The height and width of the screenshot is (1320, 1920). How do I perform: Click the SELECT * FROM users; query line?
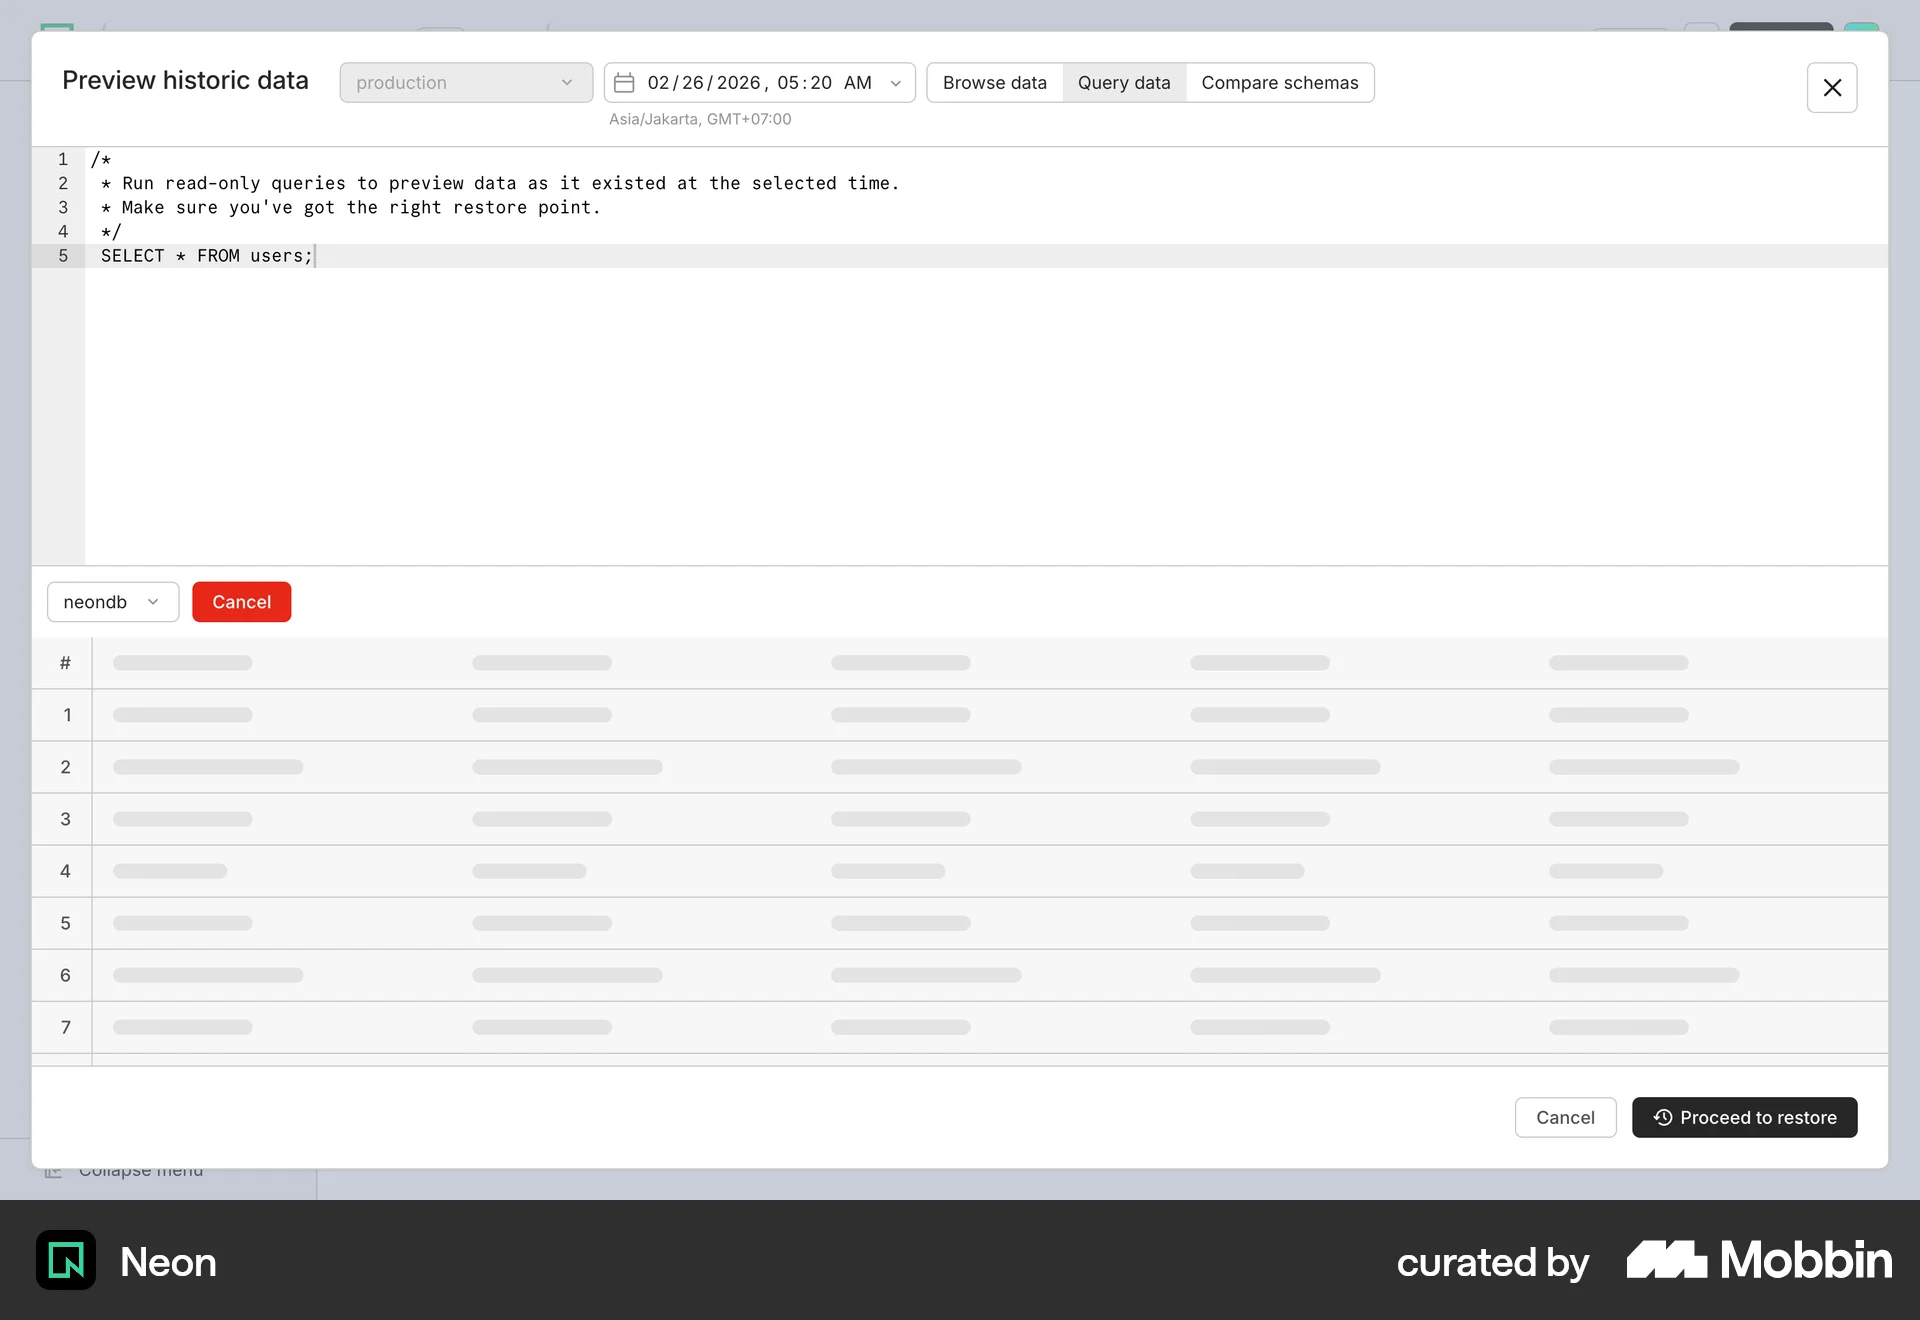coord(207,256)
